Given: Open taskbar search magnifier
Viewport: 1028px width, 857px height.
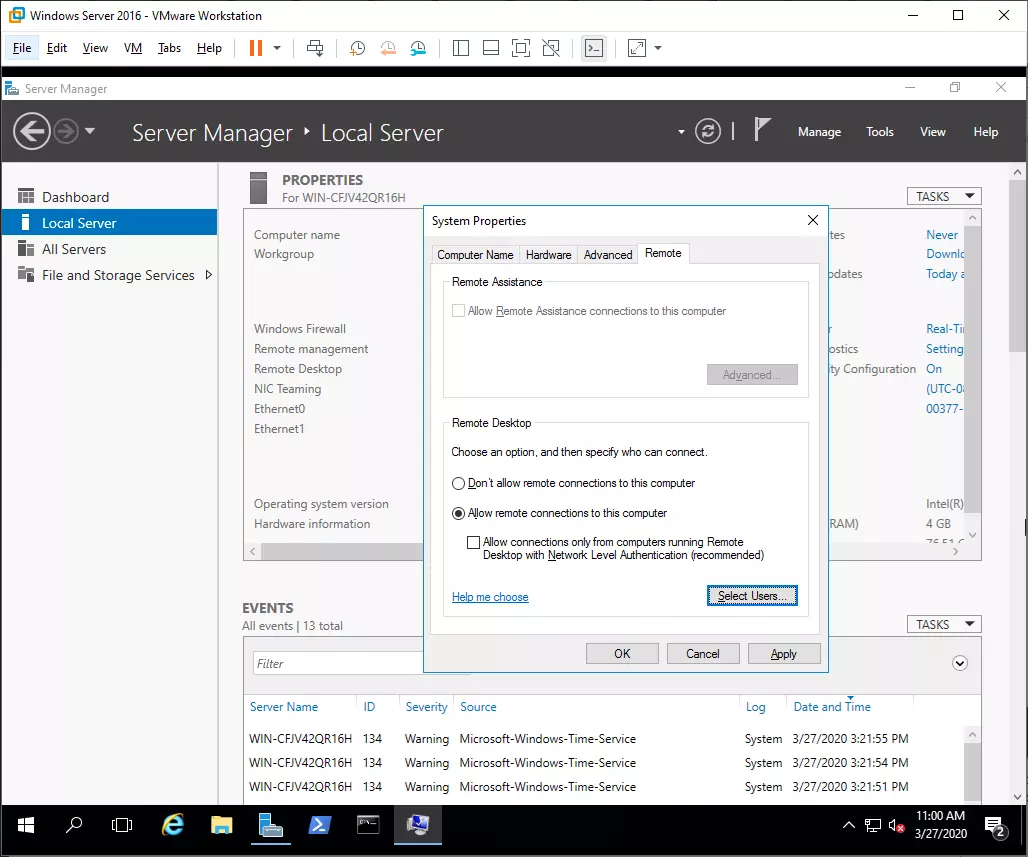Looking at the screenshot, I should [x=74, y=825].
